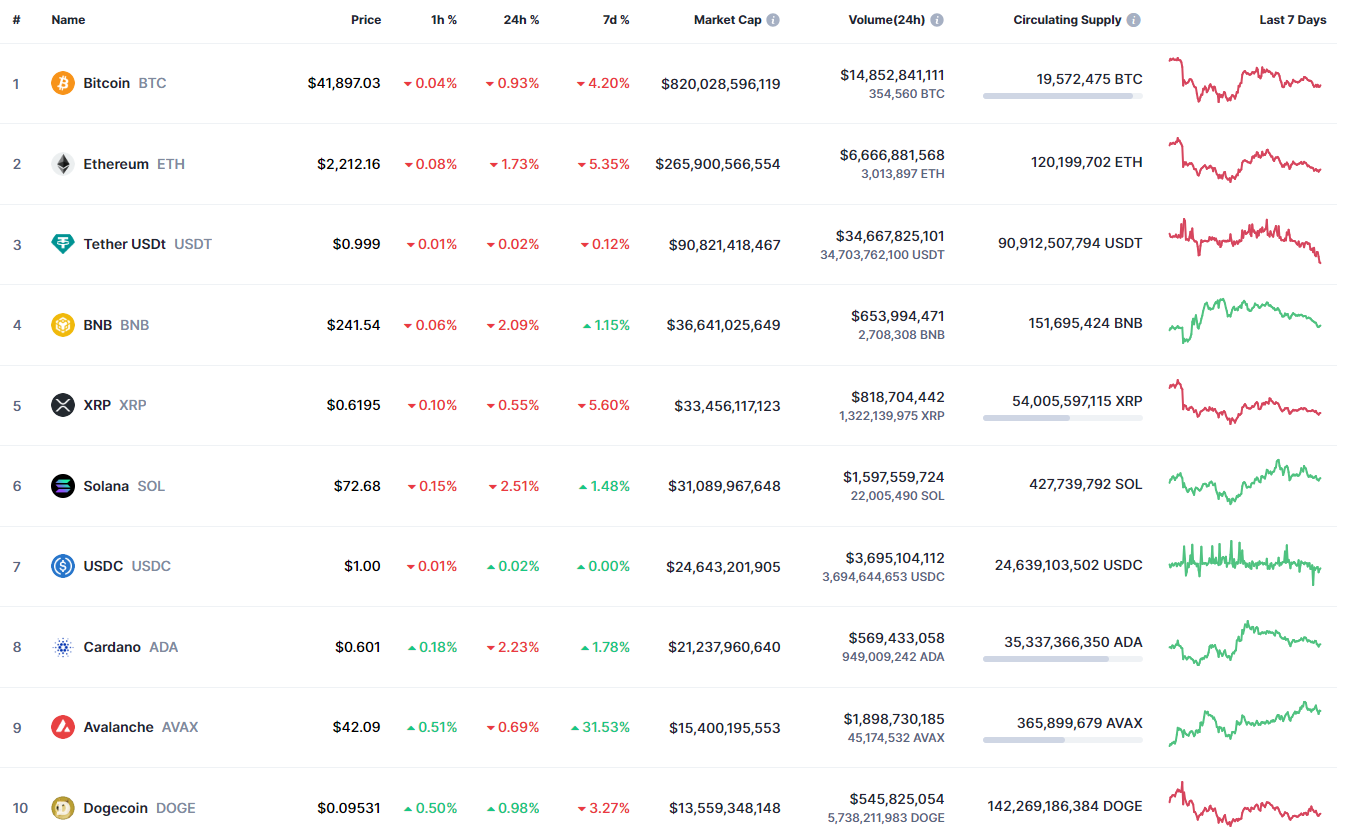Sort the table by Price column

365,20
